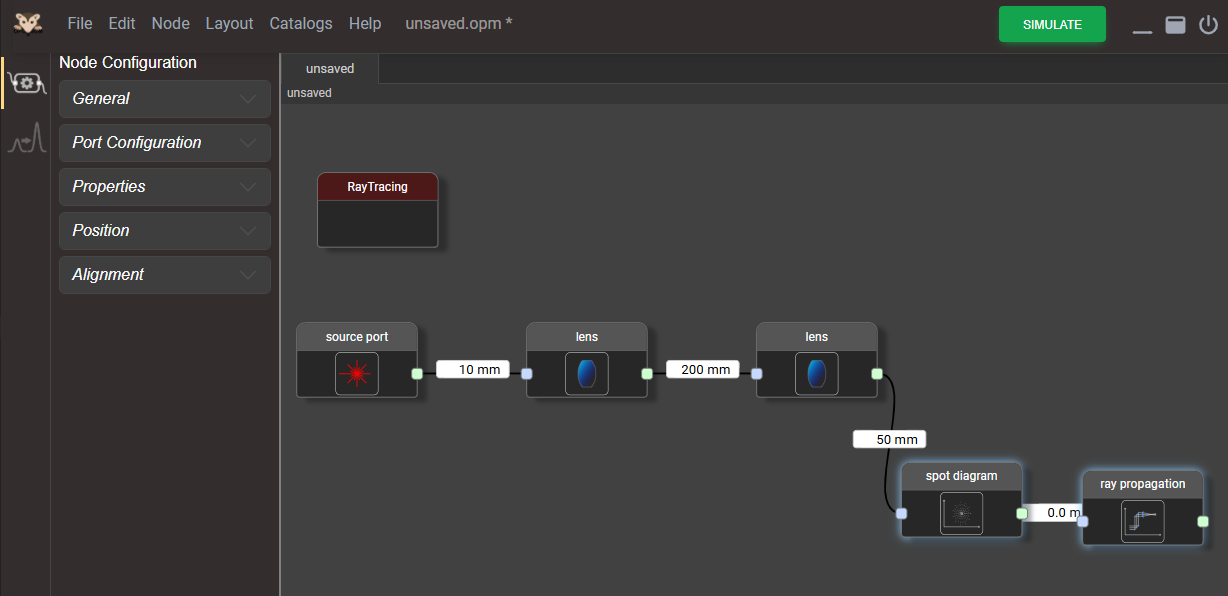1228x596 pixels.
Task: Click the Node Configuration panel heading
Action: [x=128, y=63]
